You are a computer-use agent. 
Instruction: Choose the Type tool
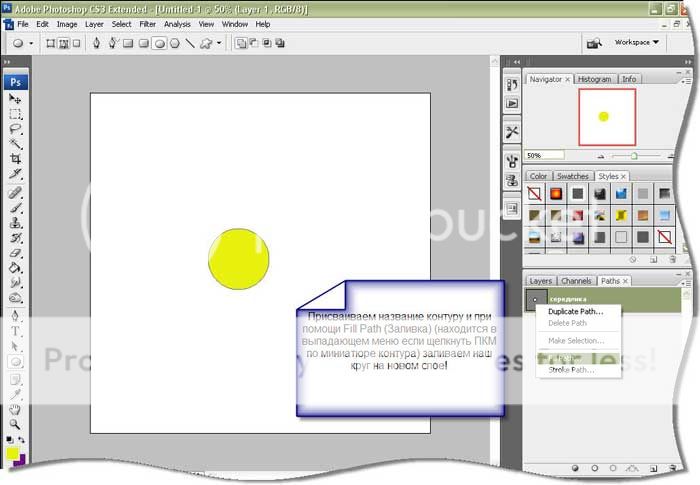coord(16,331)
